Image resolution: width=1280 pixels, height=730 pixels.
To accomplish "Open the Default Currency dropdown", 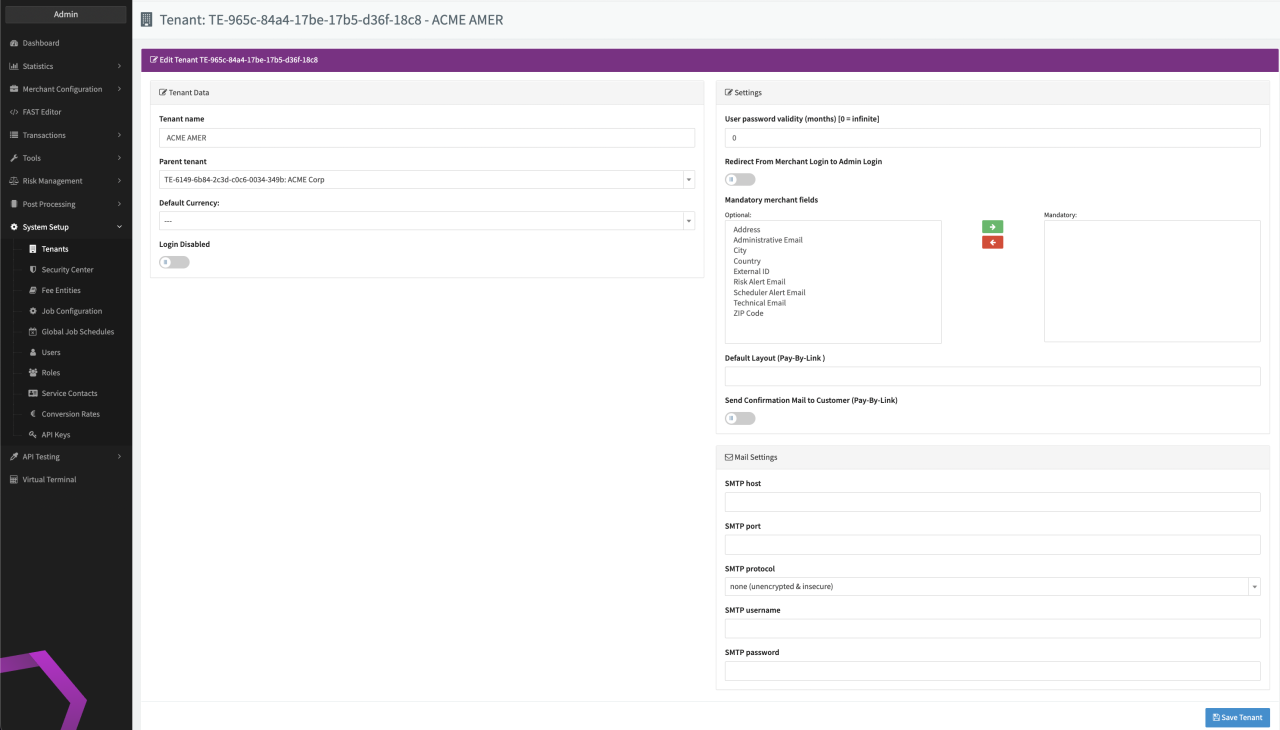I will [x=427, y=221].
